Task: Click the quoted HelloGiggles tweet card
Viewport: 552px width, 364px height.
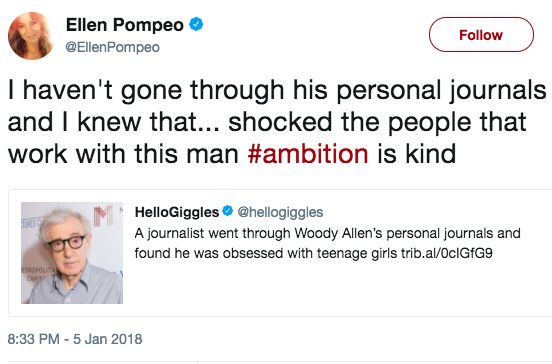Action: point(280,253)
